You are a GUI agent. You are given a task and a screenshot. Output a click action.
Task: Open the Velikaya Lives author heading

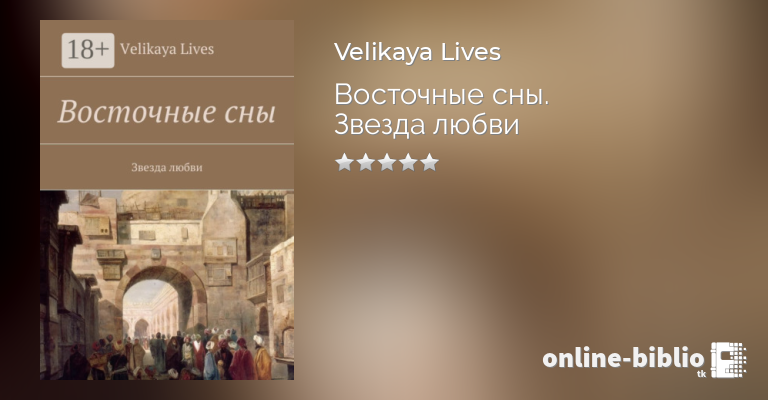[x=417, y=52]
